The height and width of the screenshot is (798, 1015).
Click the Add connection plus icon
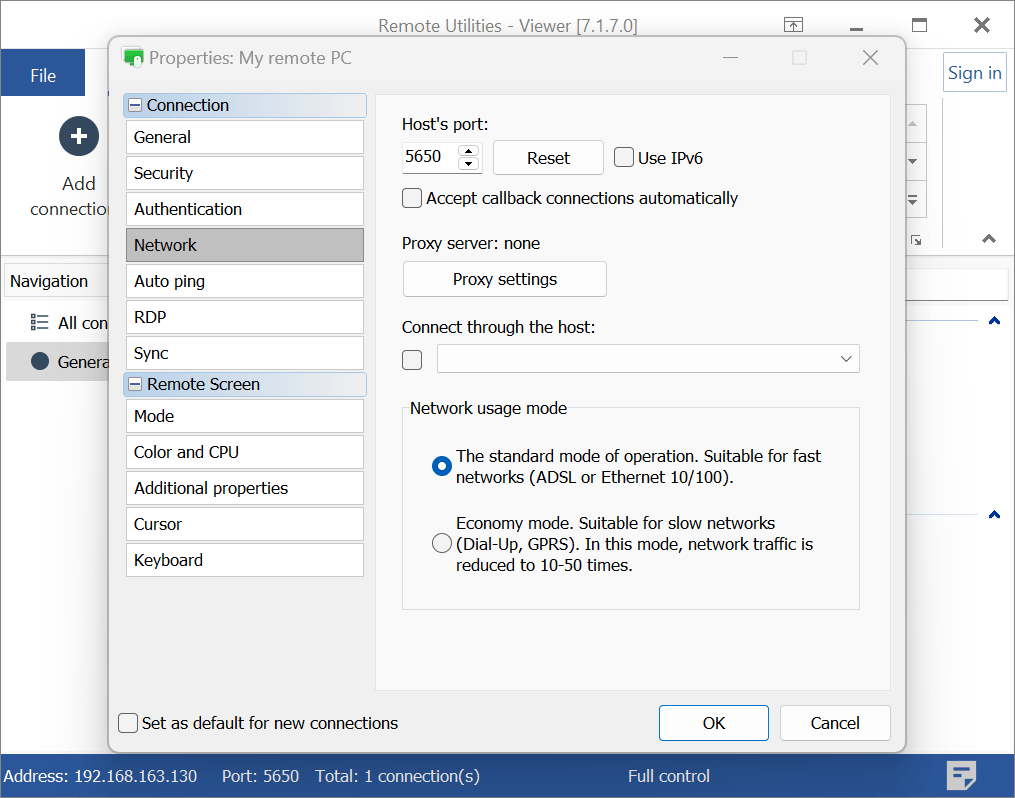click(79, 137)
